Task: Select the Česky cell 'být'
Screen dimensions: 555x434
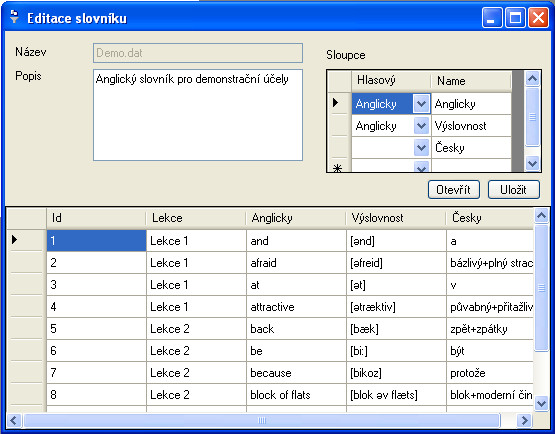Action: (x=490, y=351)
